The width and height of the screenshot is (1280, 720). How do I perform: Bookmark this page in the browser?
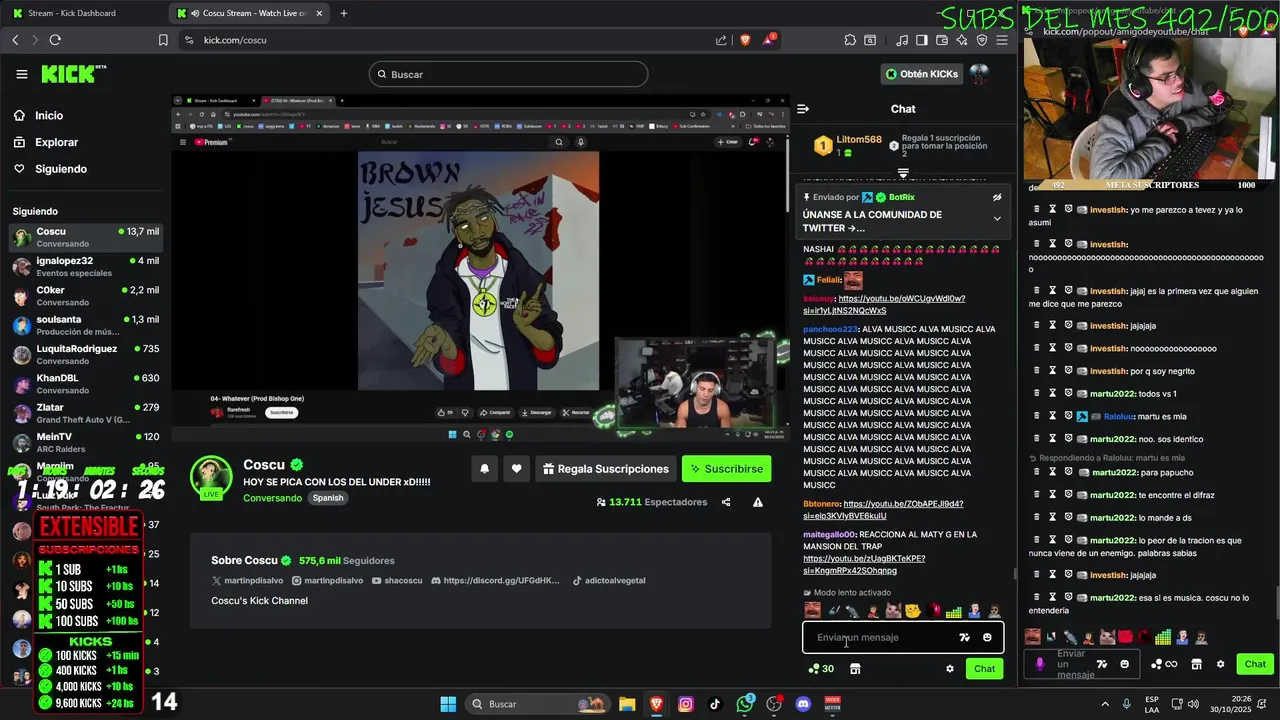[163, 40]
